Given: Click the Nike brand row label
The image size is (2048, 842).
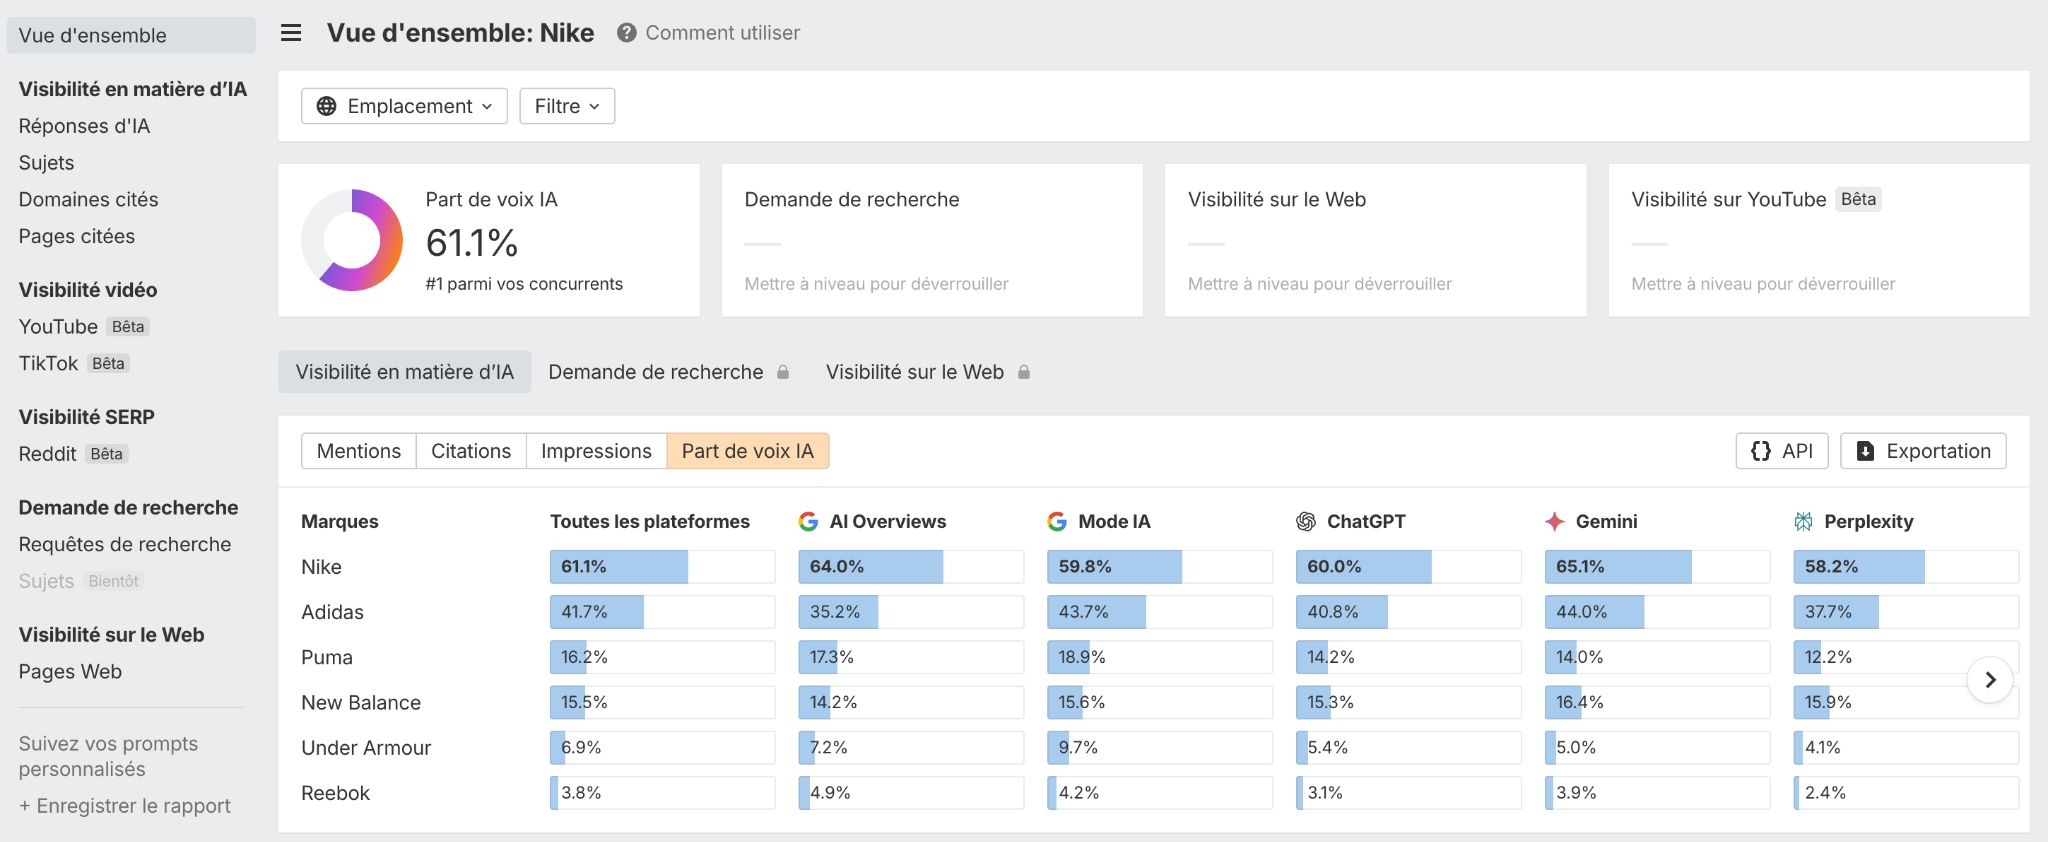Looking at the screenshot, I should [321, 567].
